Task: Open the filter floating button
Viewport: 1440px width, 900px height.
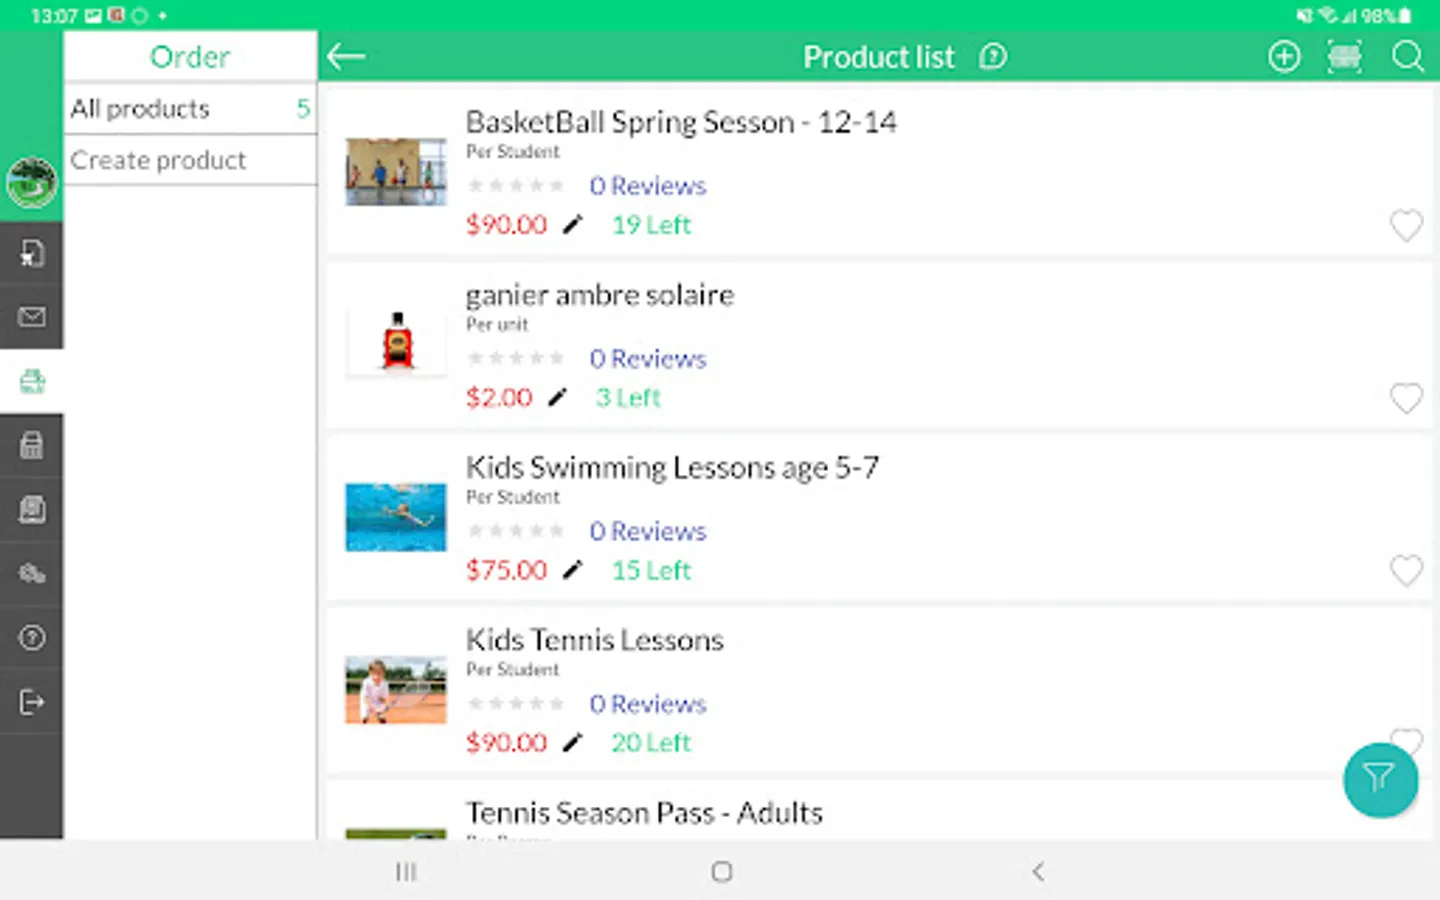Action: 1380,780
